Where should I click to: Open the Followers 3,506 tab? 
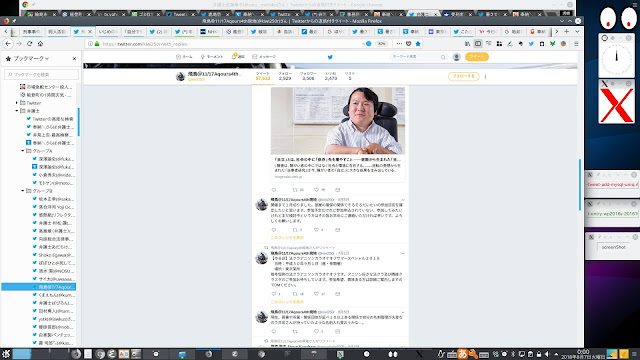point(308,76)
